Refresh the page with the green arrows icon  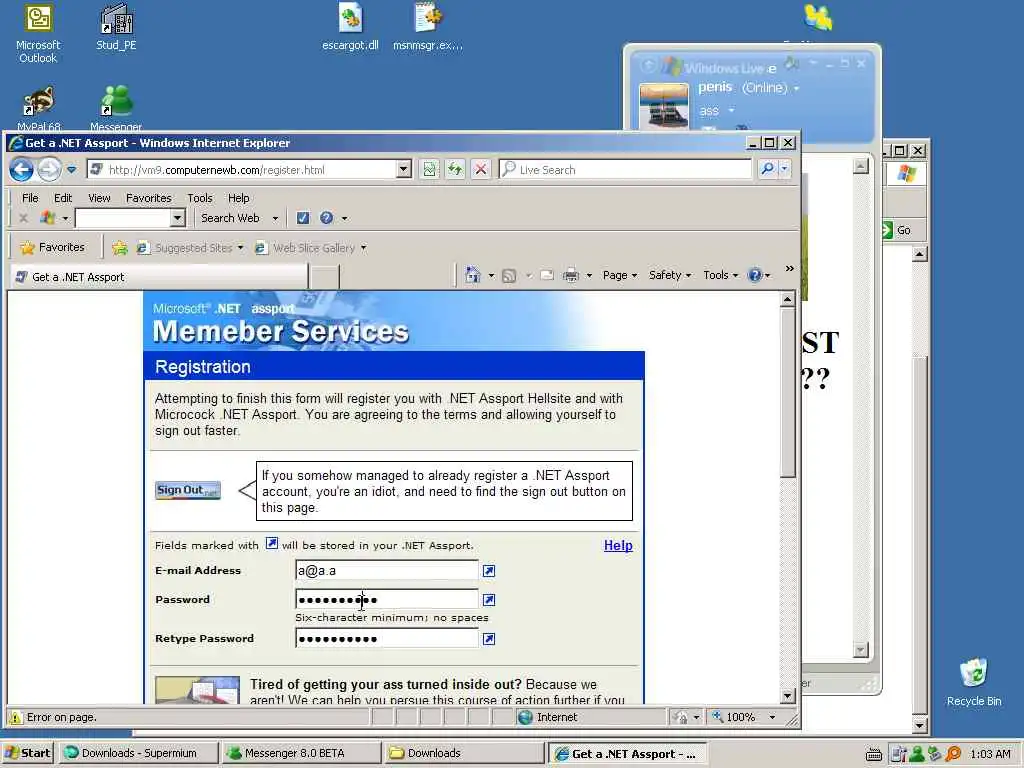pyautogui.click(x=455, y=170)
